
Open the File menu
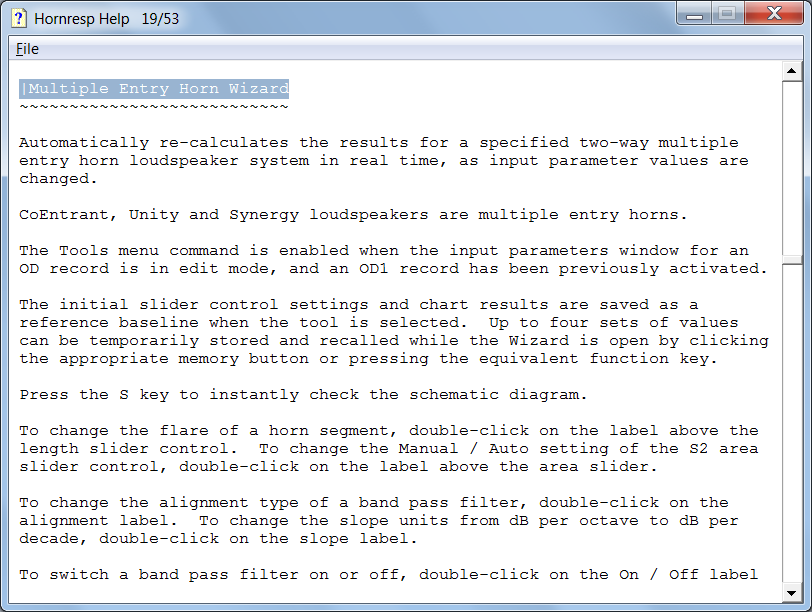click(27, 49)
